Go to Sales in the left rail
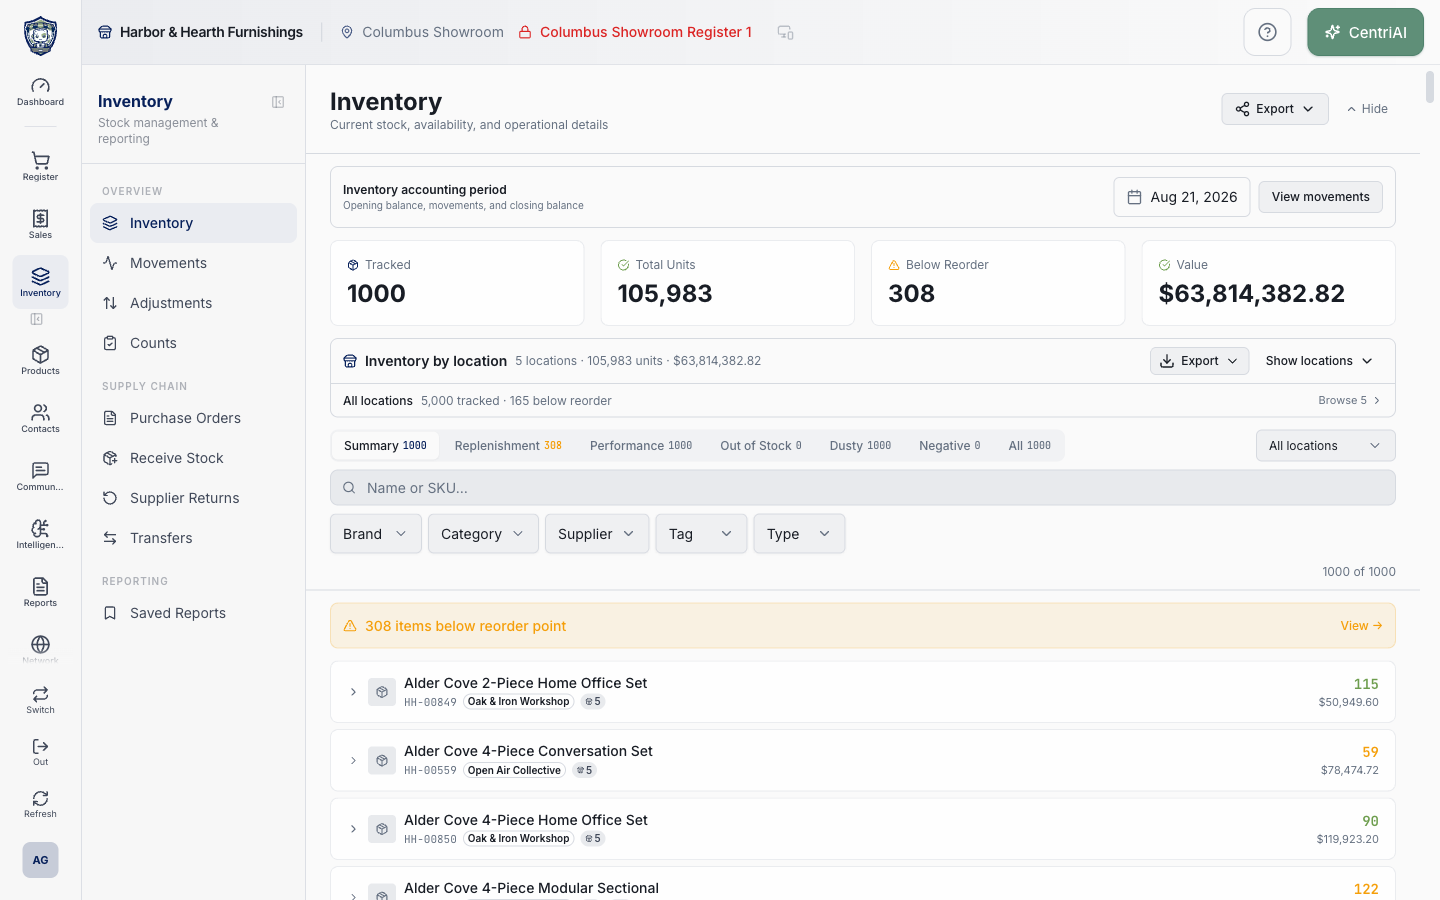 40,224
